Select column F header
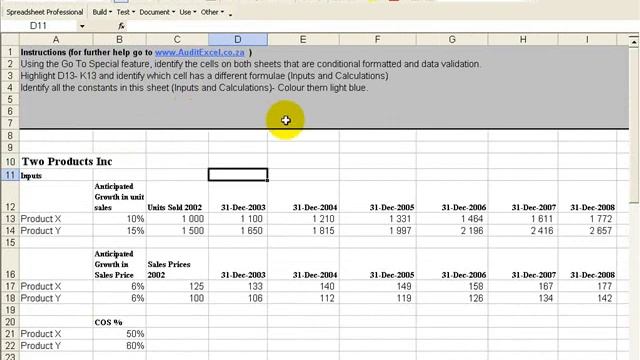The image size is (640, 360). [378, 40]
